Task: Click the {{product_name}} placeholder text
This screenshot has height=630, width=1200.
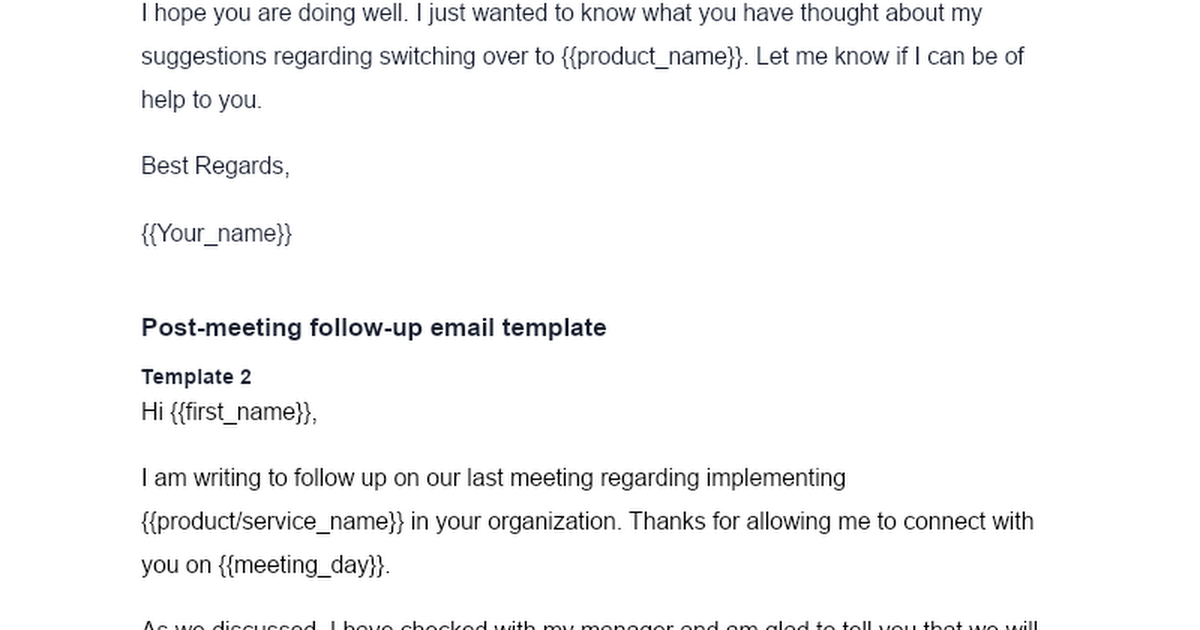Action: 654,57
